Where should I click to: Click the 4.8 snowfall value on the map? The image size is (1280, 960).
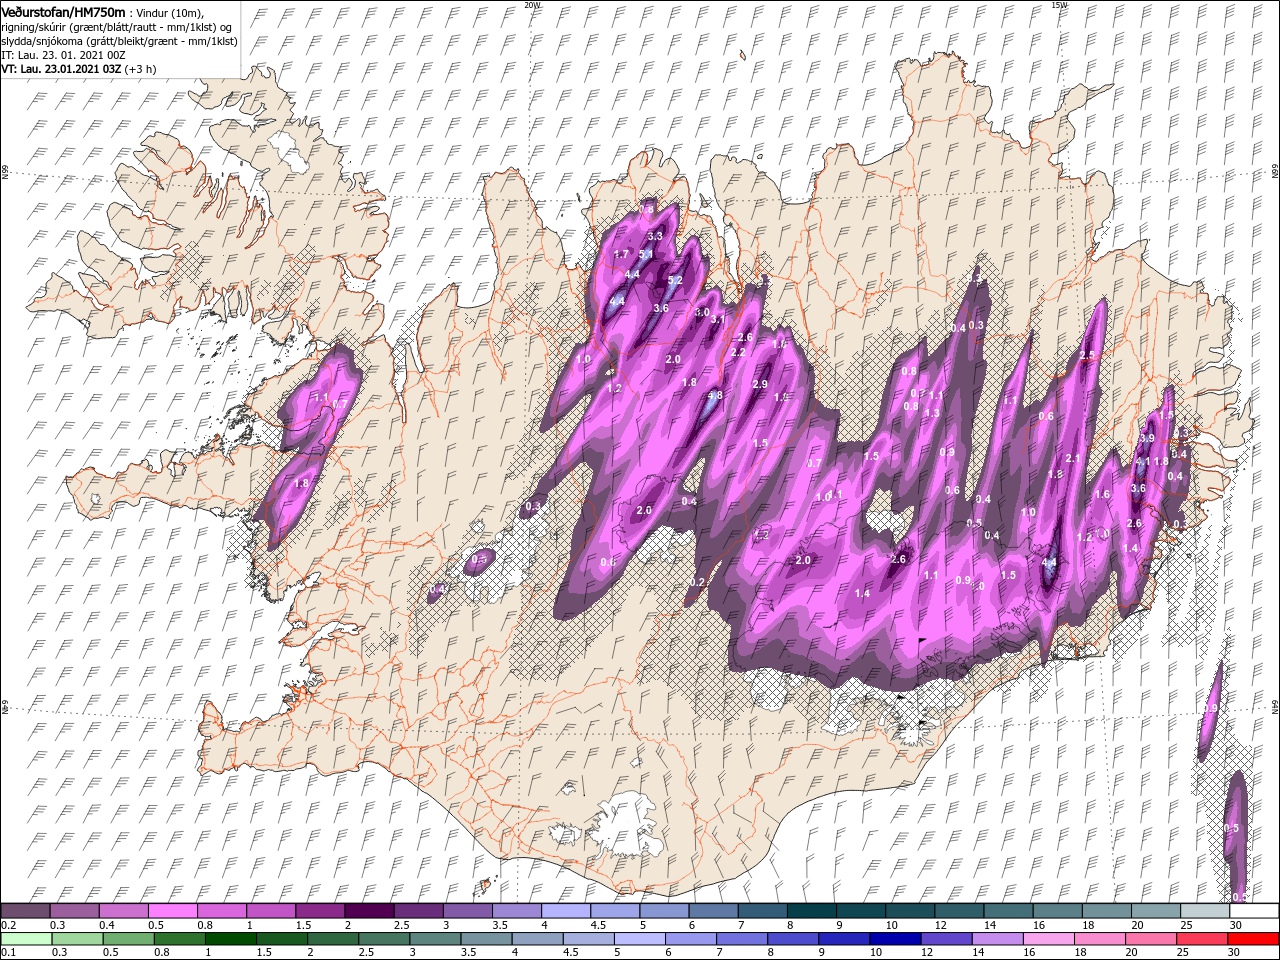(715, 395)
